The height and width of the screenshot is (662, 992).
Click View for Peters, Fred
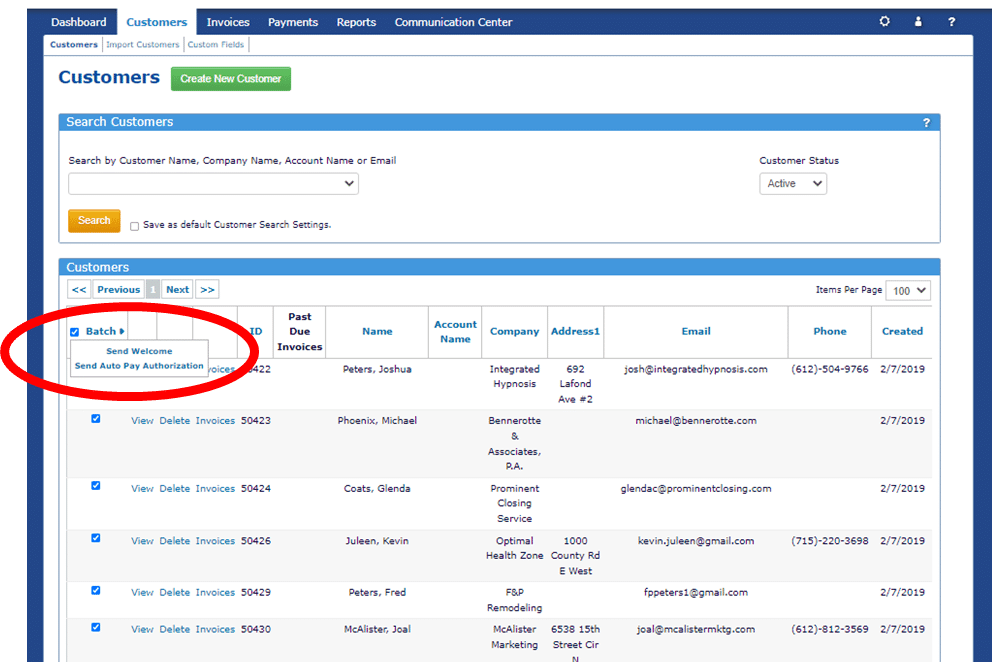[142, 592]
